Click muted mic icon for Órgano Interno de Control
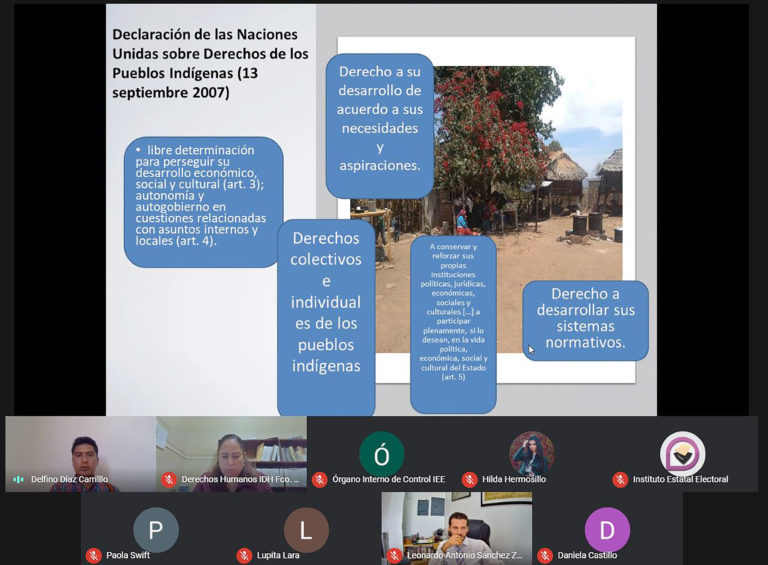Image resolution: width=768 pixels, height=565 pixels. point(319,479)
